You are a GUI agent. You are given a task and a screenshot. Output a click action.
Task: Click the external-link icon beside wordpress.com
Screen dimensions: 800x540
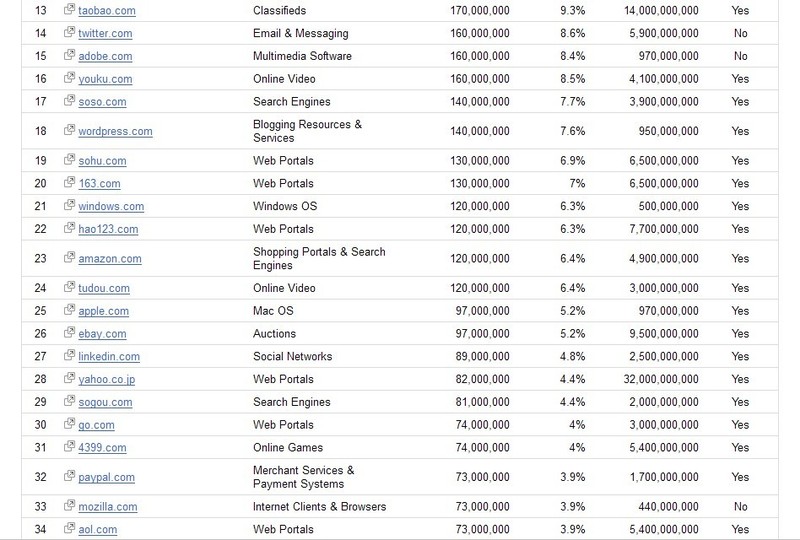tap(69, 131)
